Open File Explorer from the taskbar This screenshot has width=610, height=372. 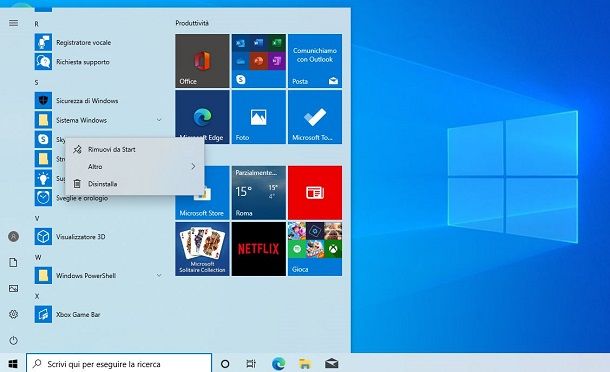[305, 364]
